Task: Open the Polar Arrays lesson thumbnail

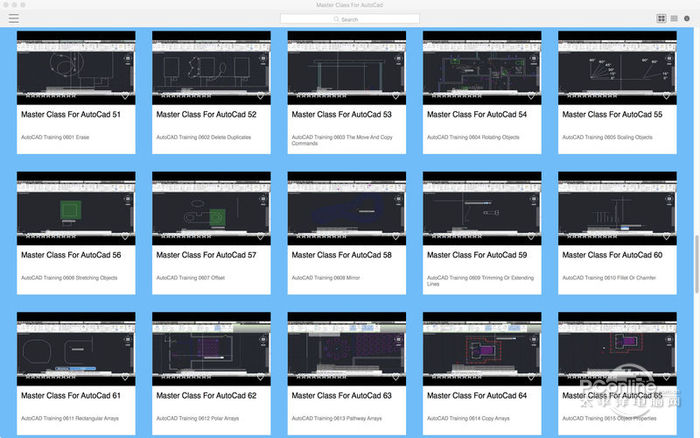Action: 211,349
